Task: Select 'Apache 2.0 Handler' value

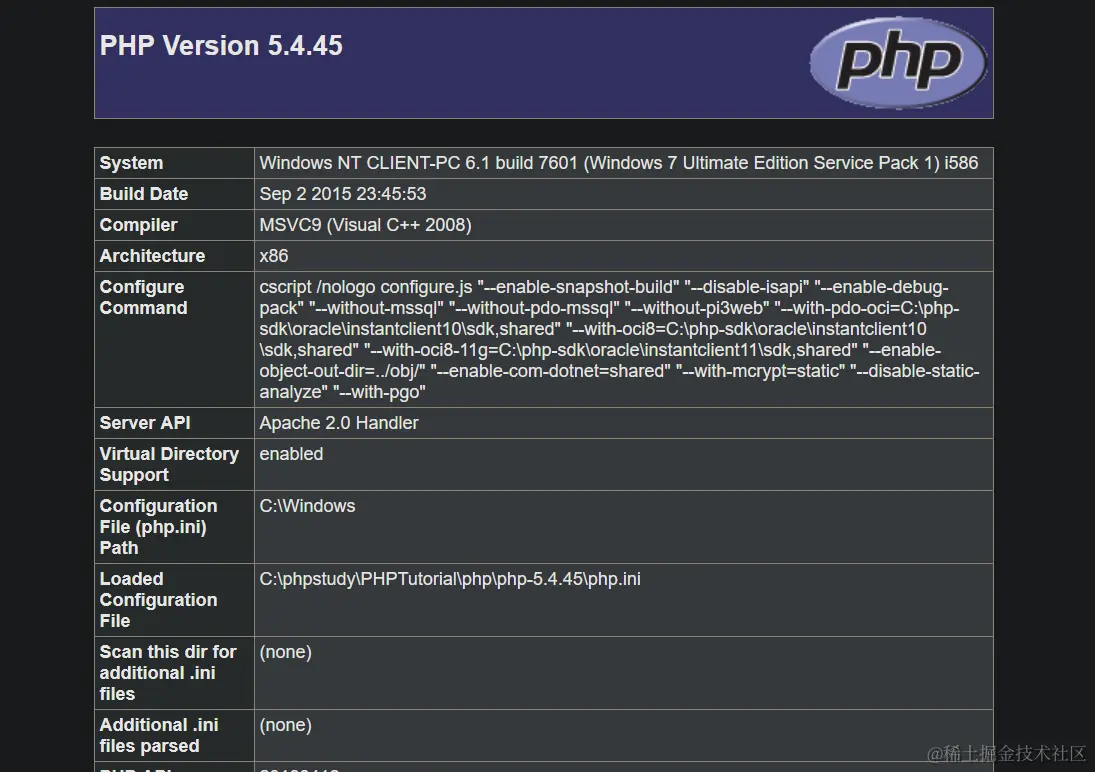Action: [x=339, y=423]
